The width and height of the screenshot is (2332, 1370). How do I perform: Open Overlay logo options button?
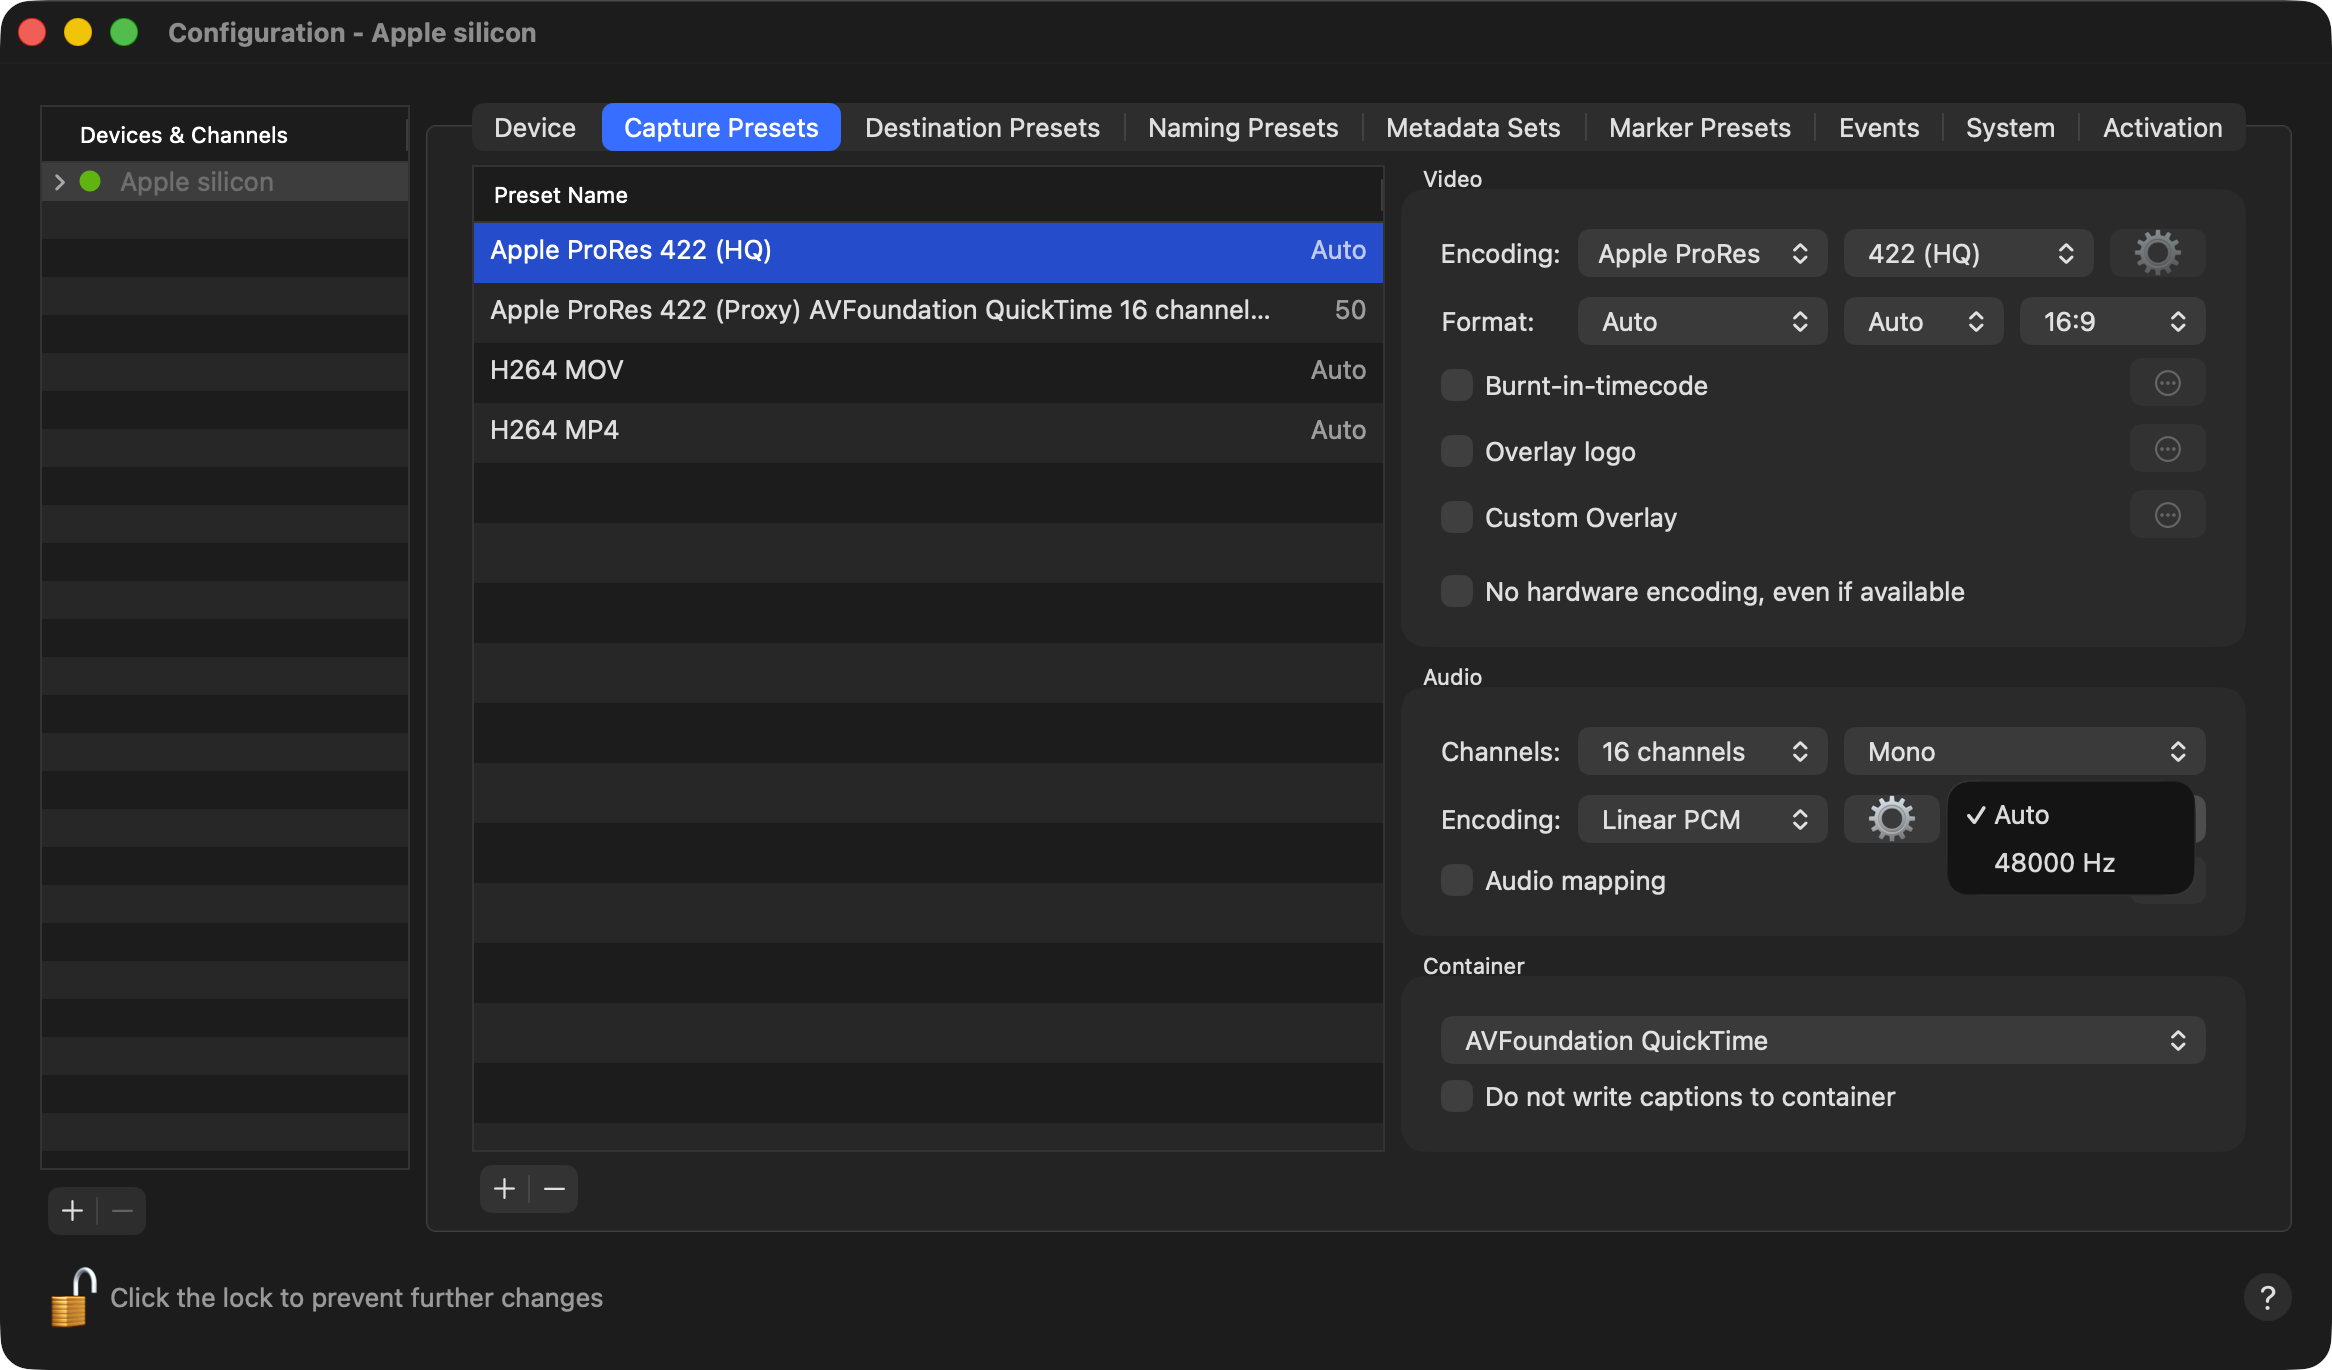2167,449
